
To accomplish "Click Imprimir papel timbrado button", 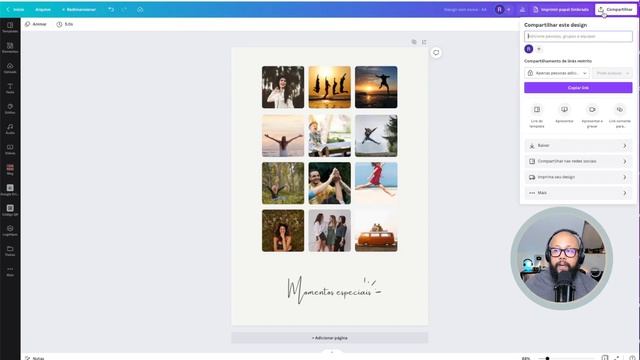I will tap(561, 9).
